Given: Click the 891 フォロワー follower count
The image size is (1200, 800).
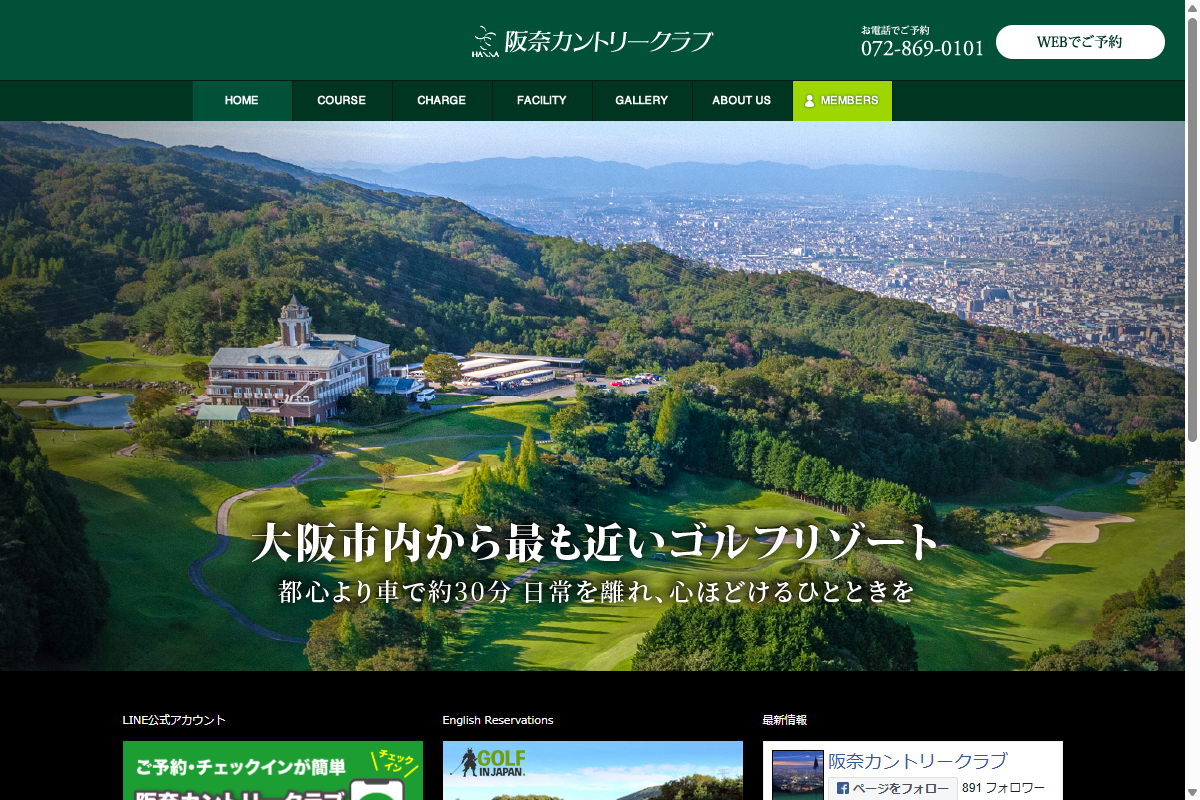Looking at the screenshot, I should click(1003, 788).
